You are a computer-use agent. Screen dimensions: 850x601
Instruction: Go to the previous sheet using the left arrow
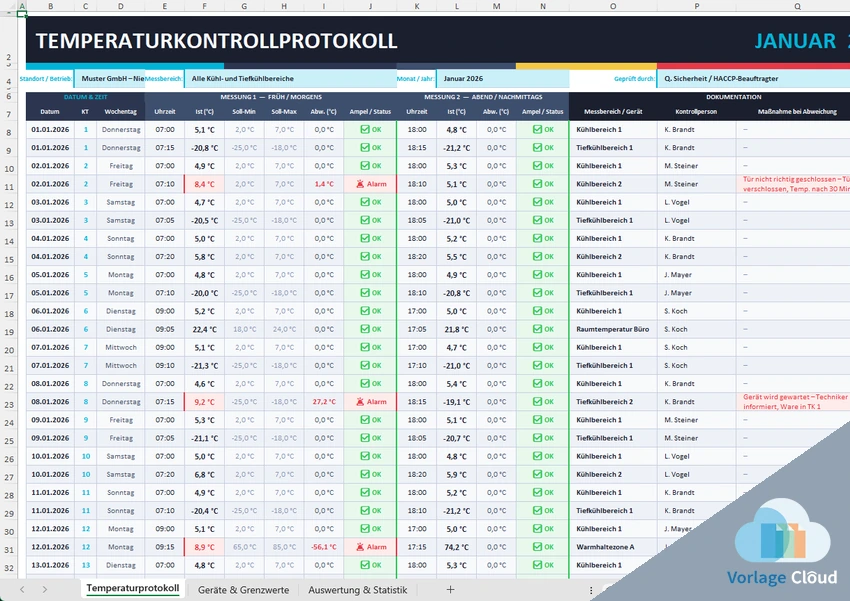pos(22,590)
